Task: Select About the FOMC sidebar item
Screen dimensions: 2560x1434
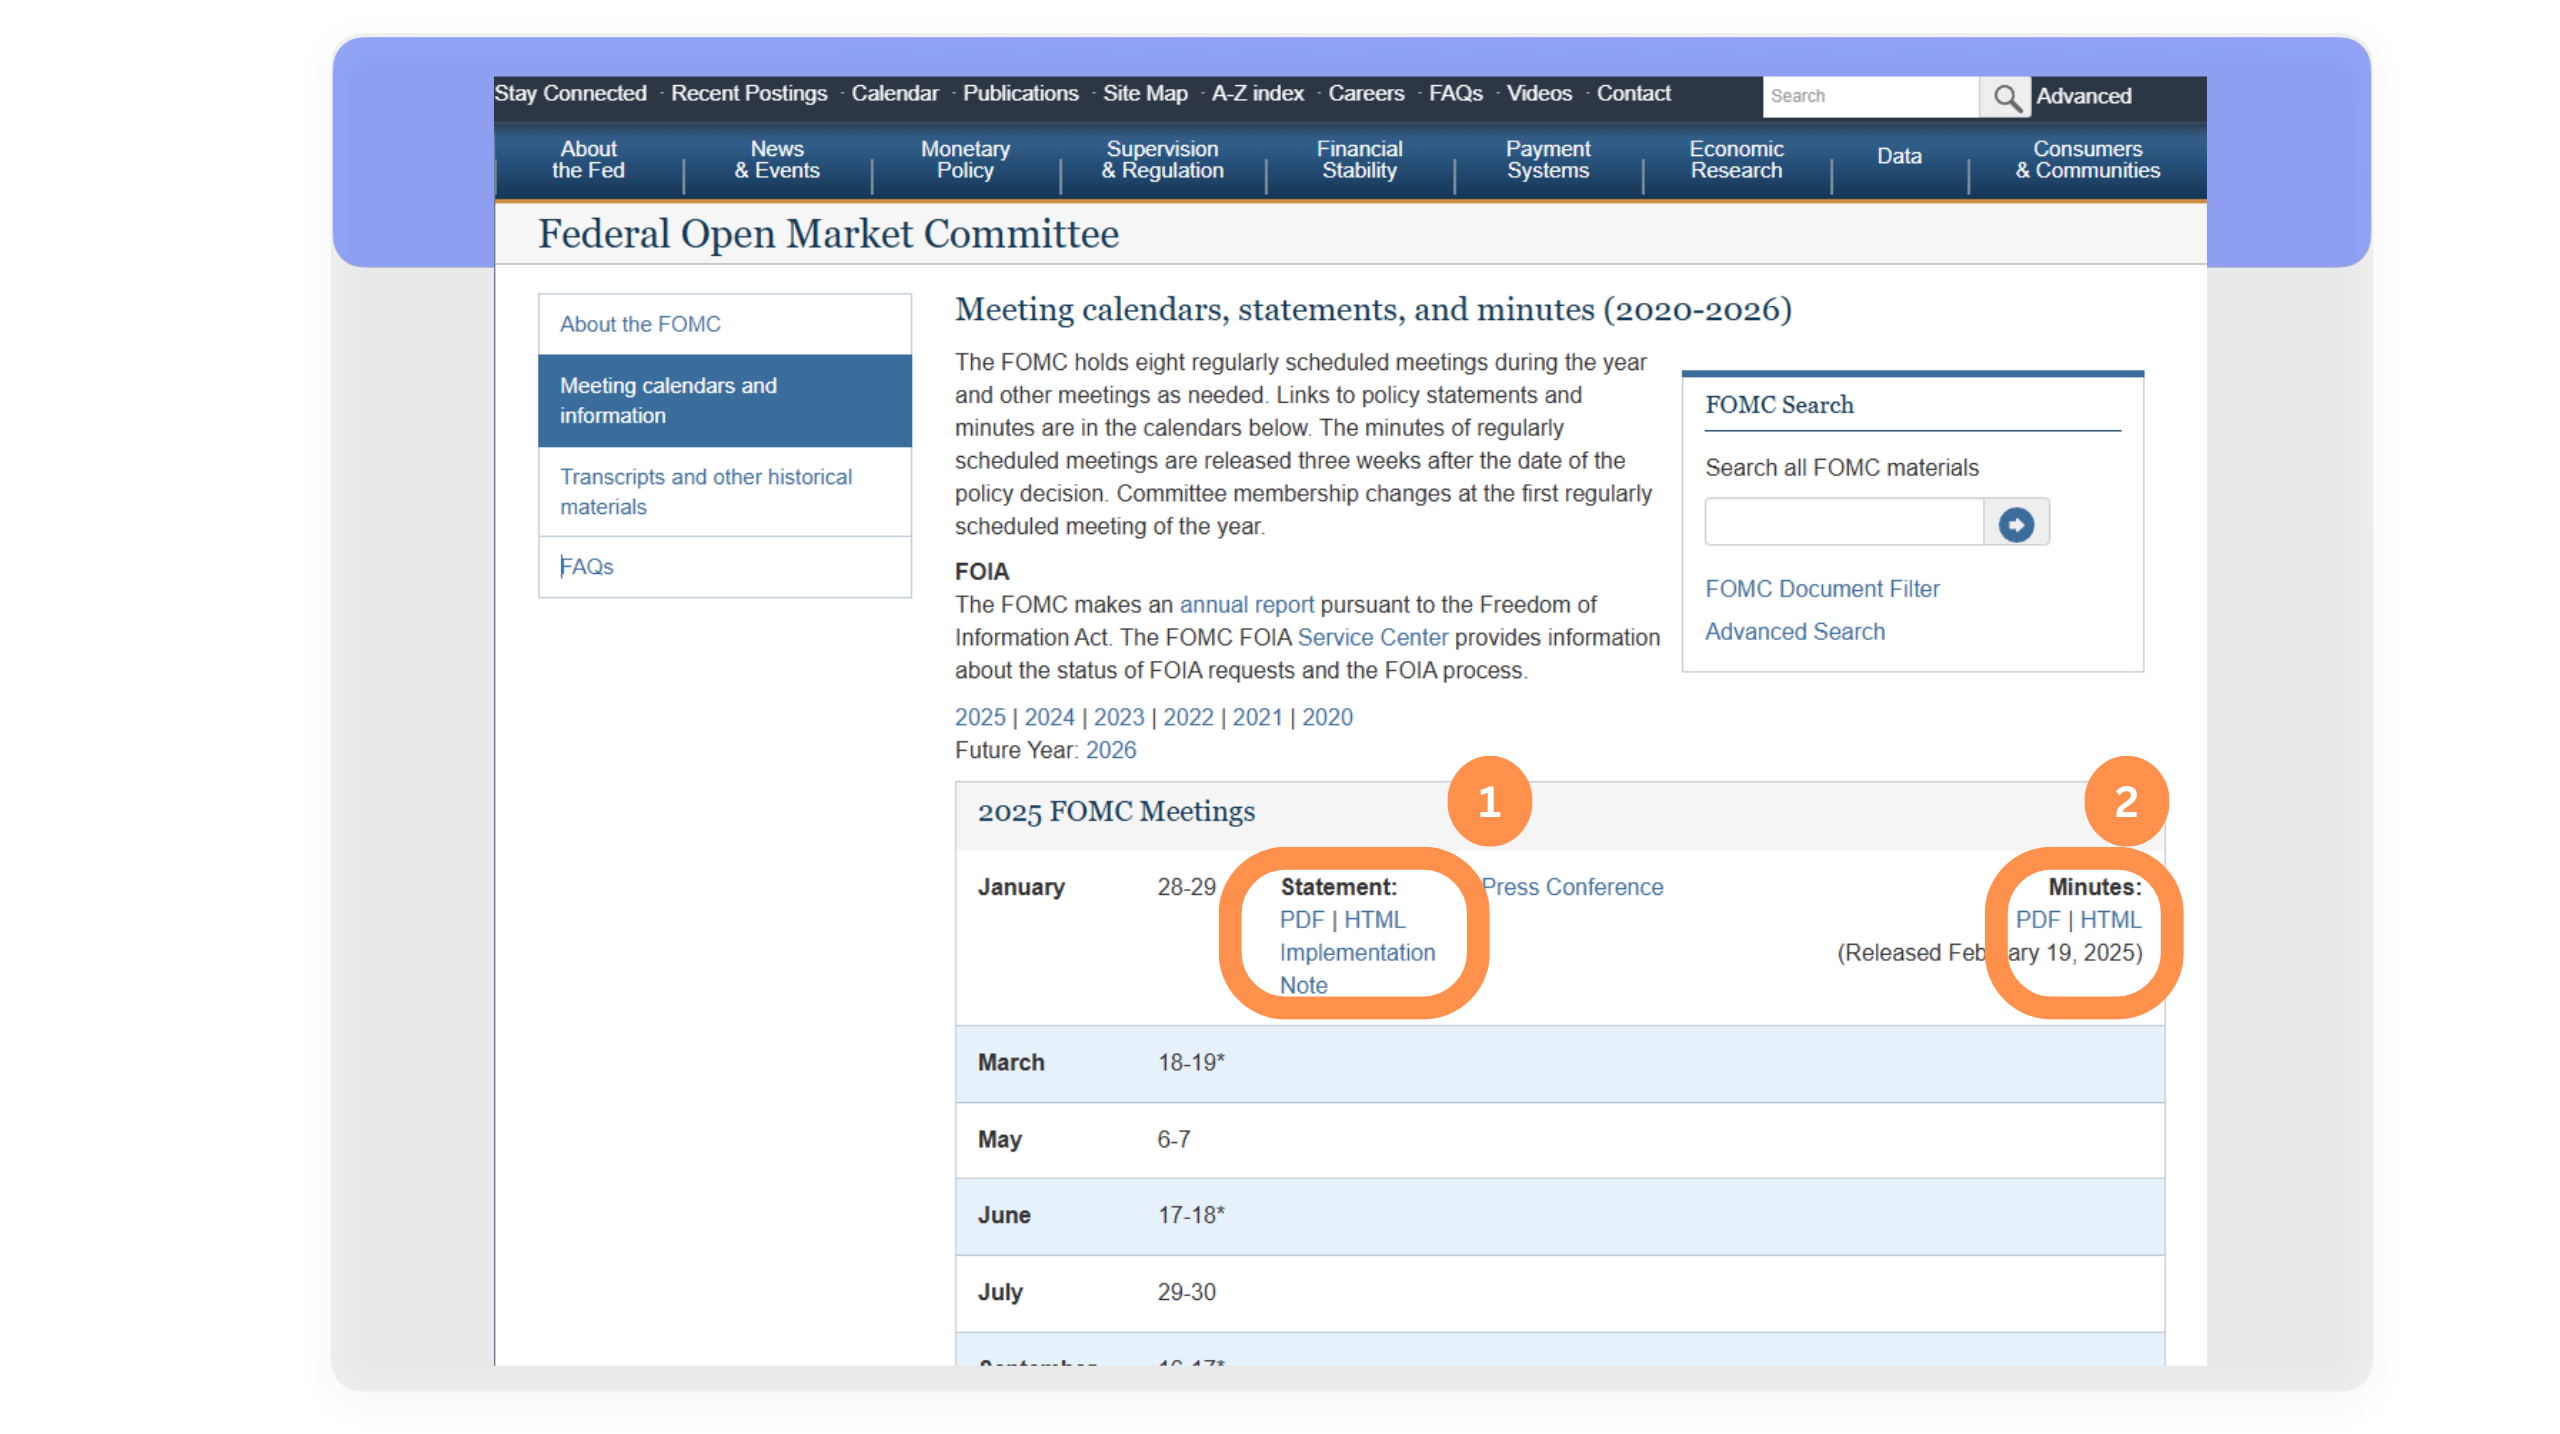Action: pos(725,324)
